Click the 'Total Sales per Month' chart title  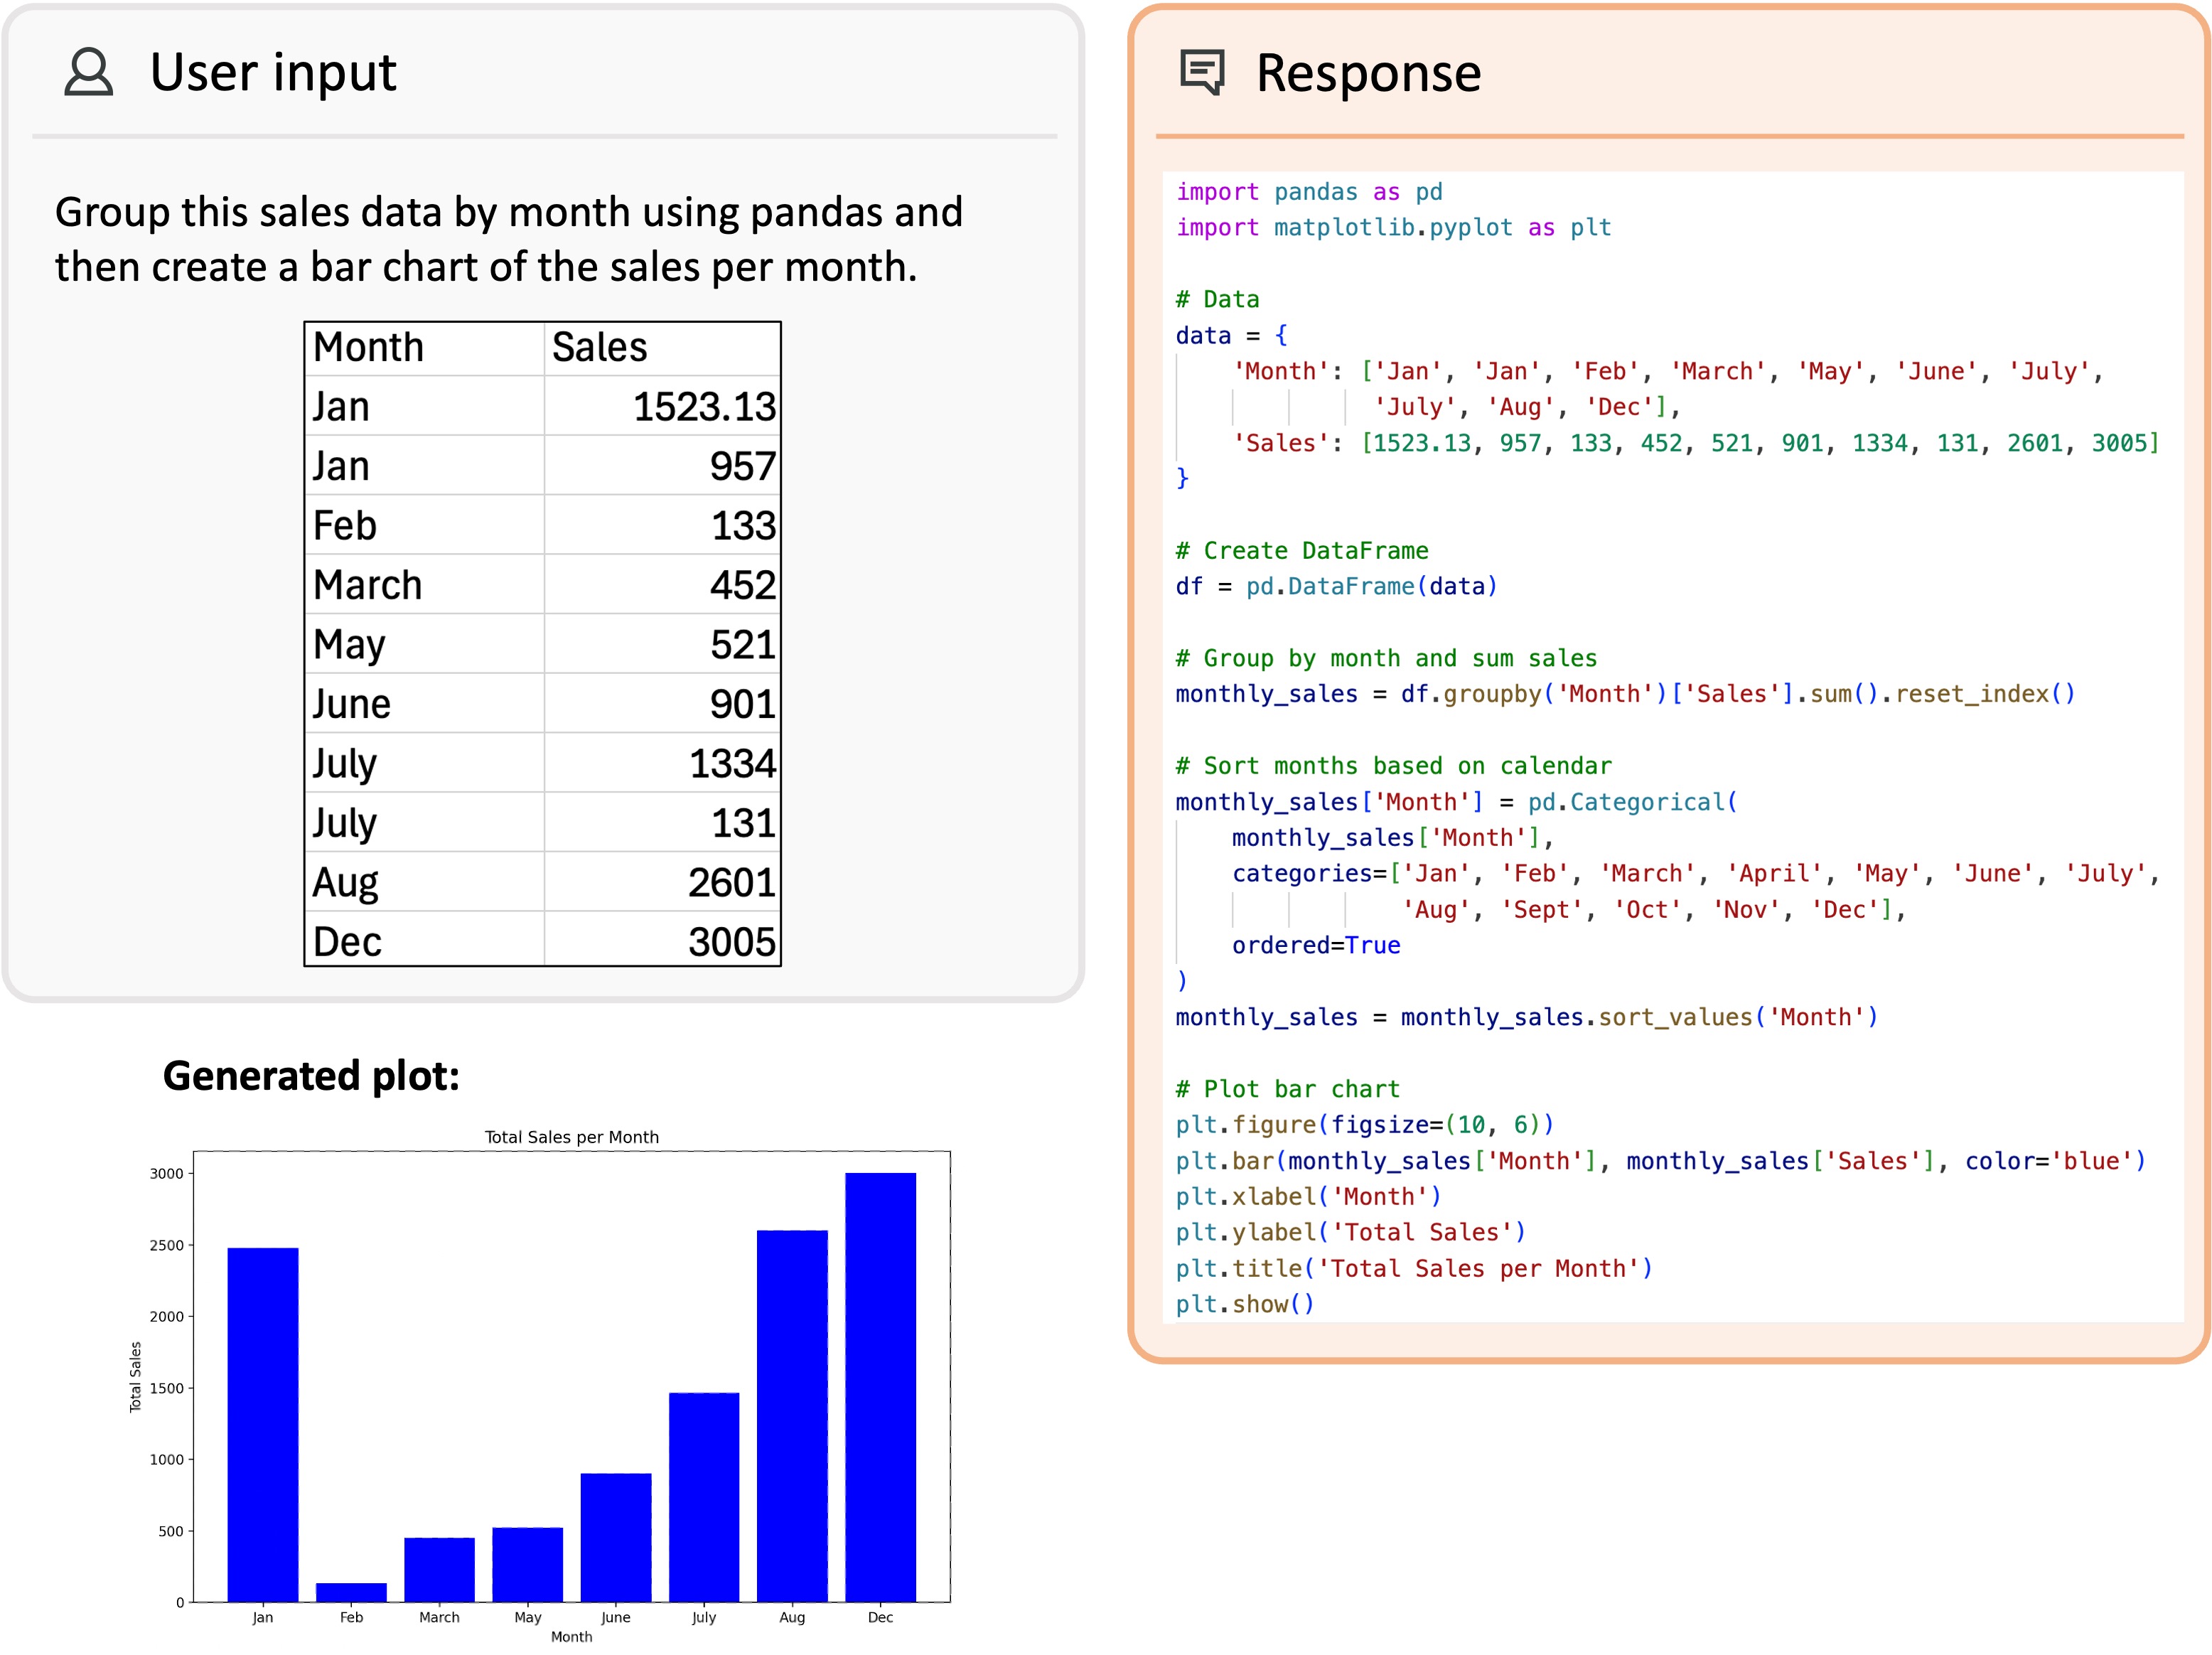point(571,1137)
